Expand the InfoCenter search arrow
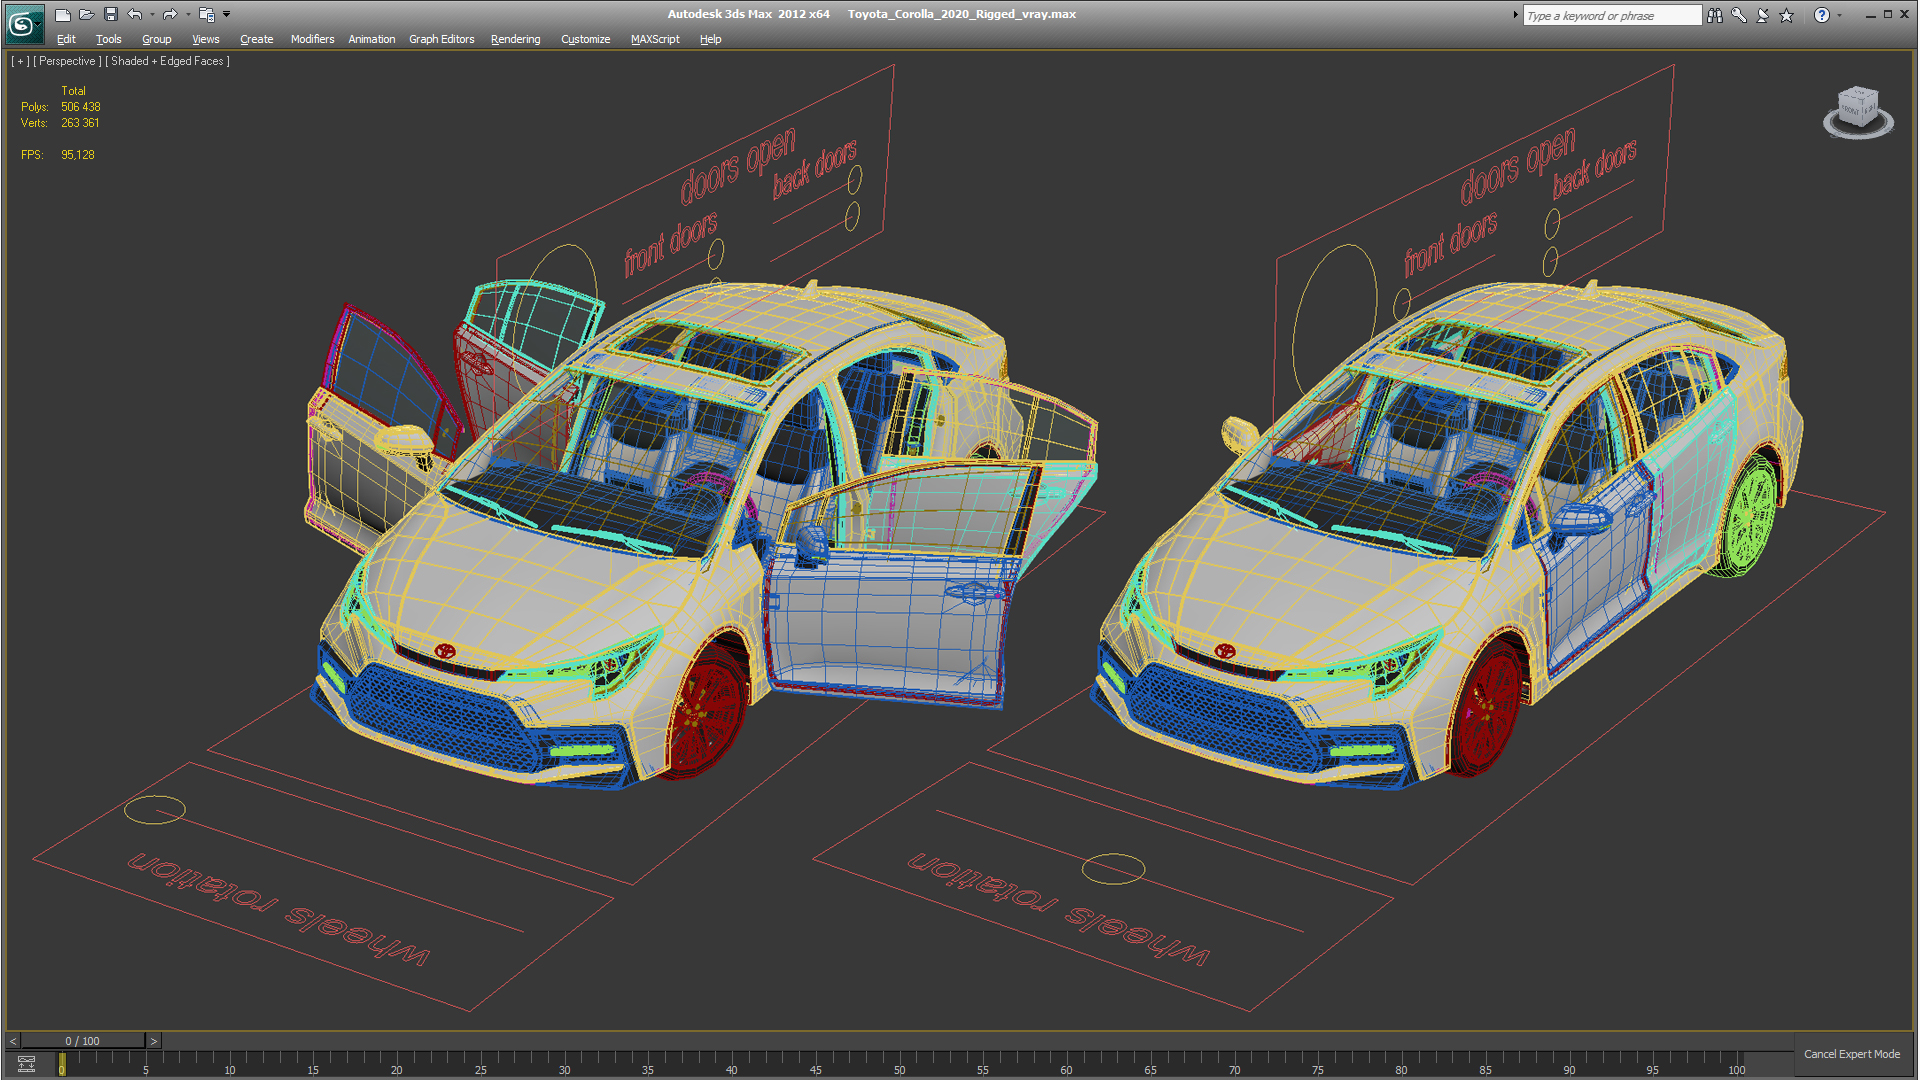The width and height of the screenshot is (1920, 1080). [1515, 15]
